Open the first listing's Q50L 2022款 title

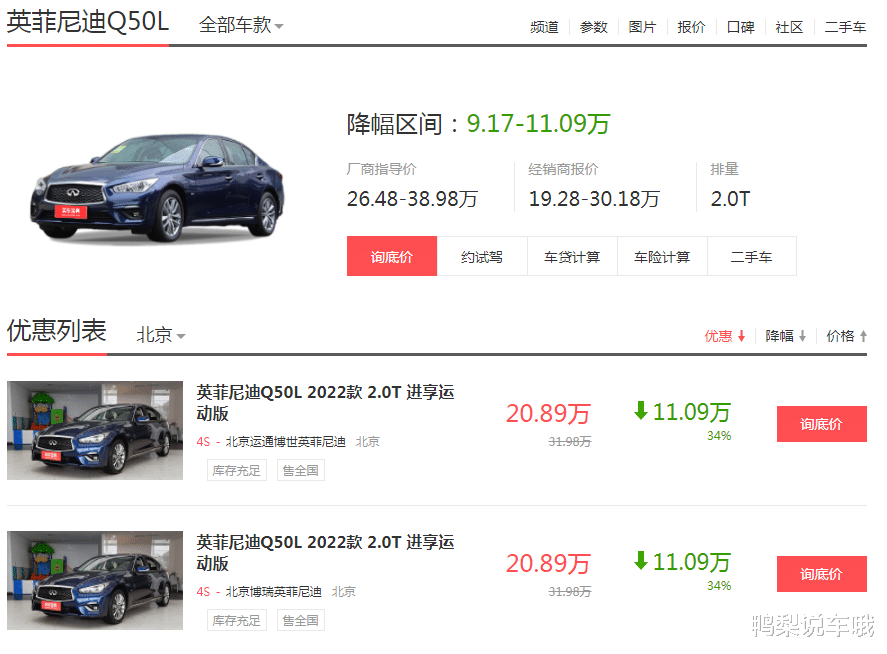click(x=325, y=403)
